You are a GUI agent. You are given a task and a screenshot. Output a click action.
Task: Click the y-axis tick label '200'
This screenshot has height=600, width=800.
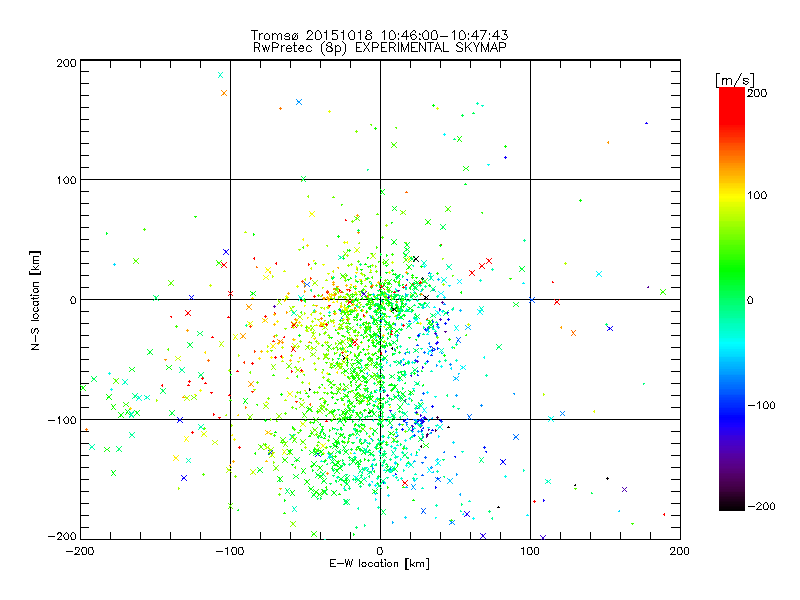(66, 63)
